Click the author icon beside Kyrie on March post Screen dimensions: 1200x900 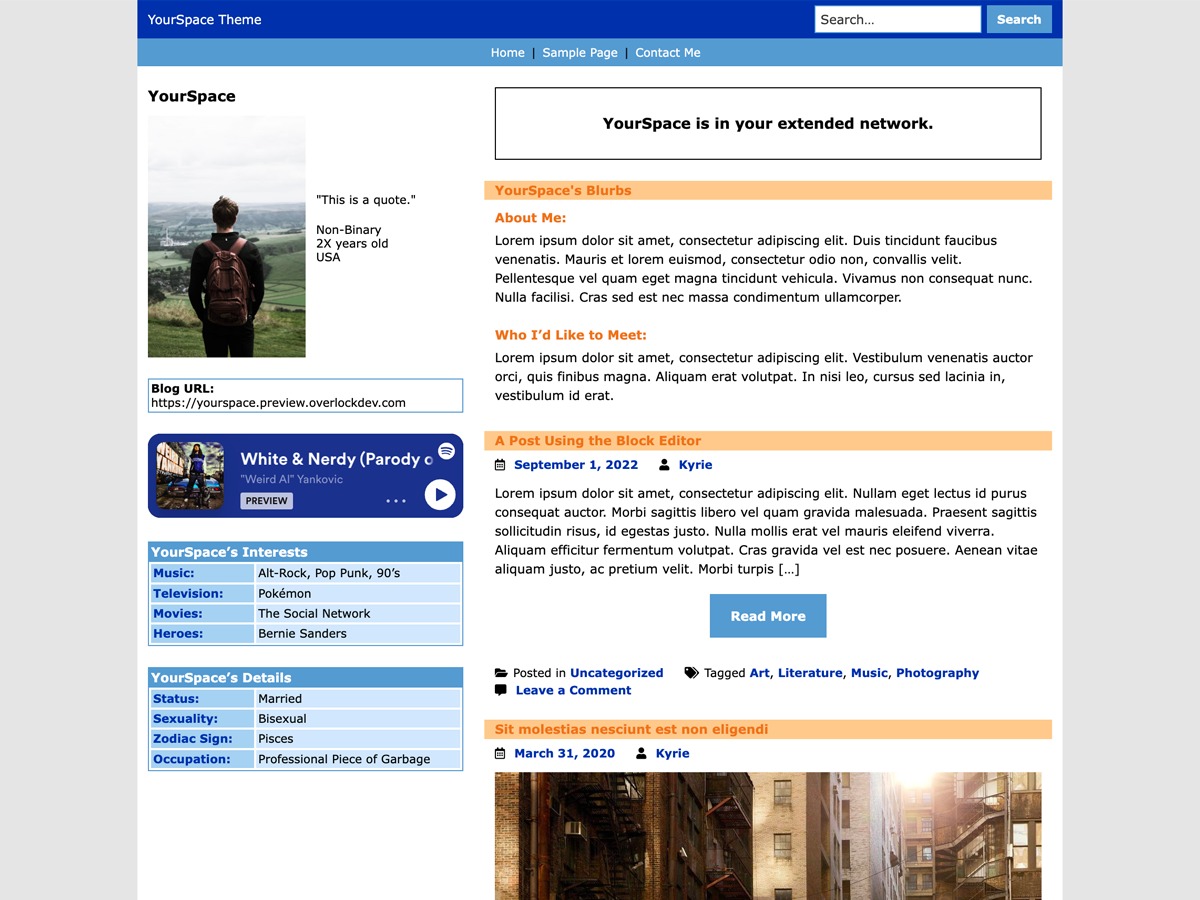click(641, 754)
